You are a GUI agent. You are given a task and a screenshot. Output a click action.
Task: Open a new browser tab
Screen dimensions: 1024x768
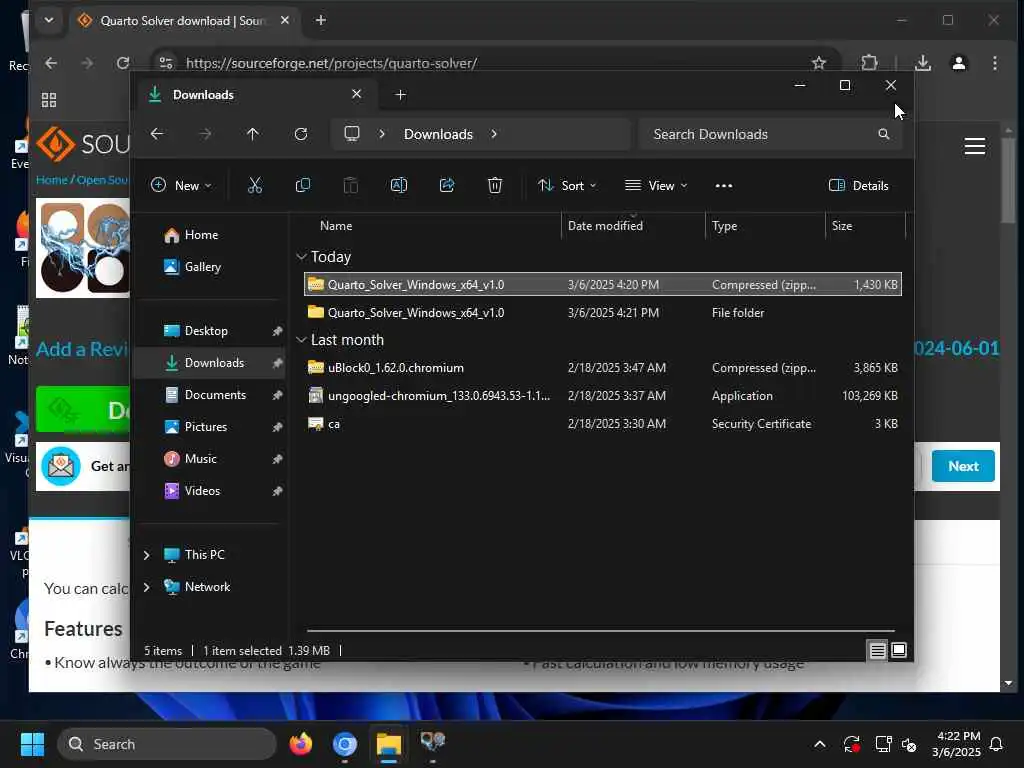pyautogui.click(x=321, y=20)
